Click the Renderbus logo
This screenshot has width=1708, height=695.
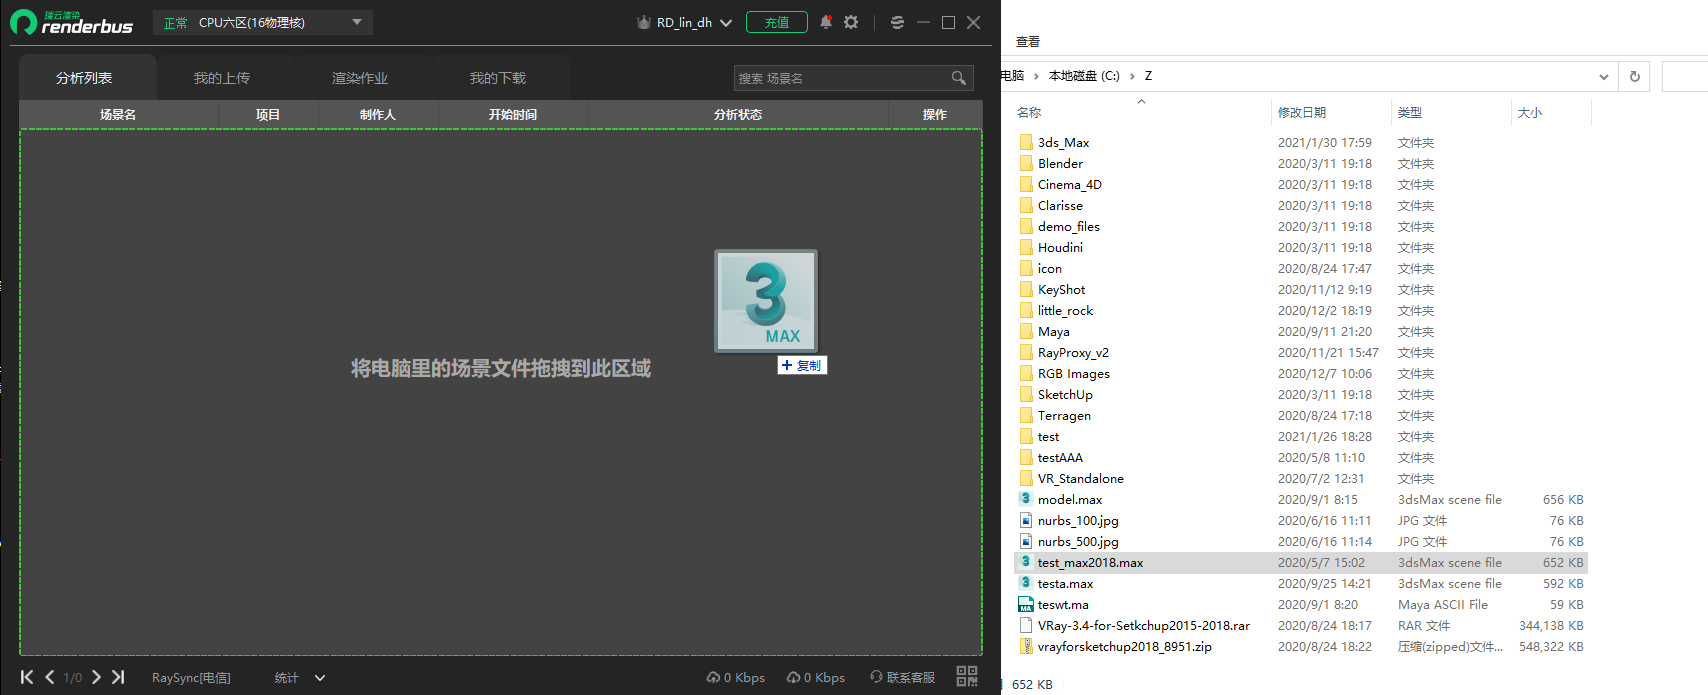pyautogui.click(x=72, y=22)
